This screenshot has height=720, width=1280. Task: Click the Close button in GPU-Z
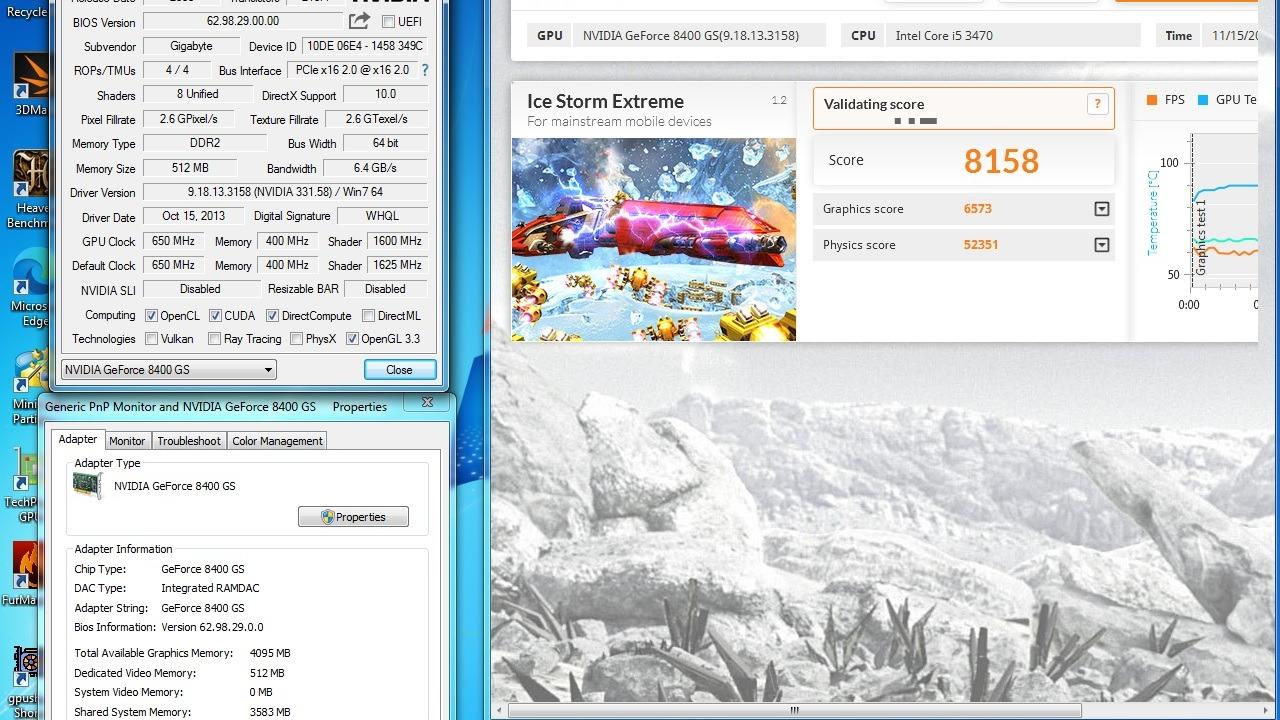(399, 370)
